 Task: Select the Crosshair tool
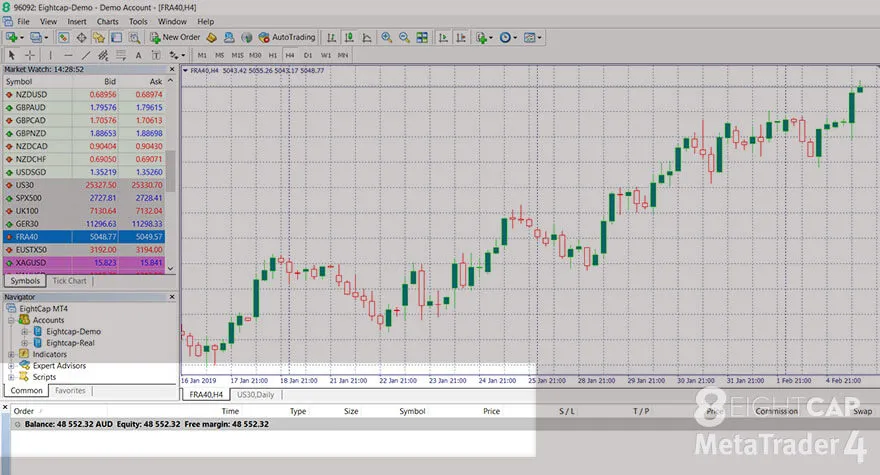point(30,55)
